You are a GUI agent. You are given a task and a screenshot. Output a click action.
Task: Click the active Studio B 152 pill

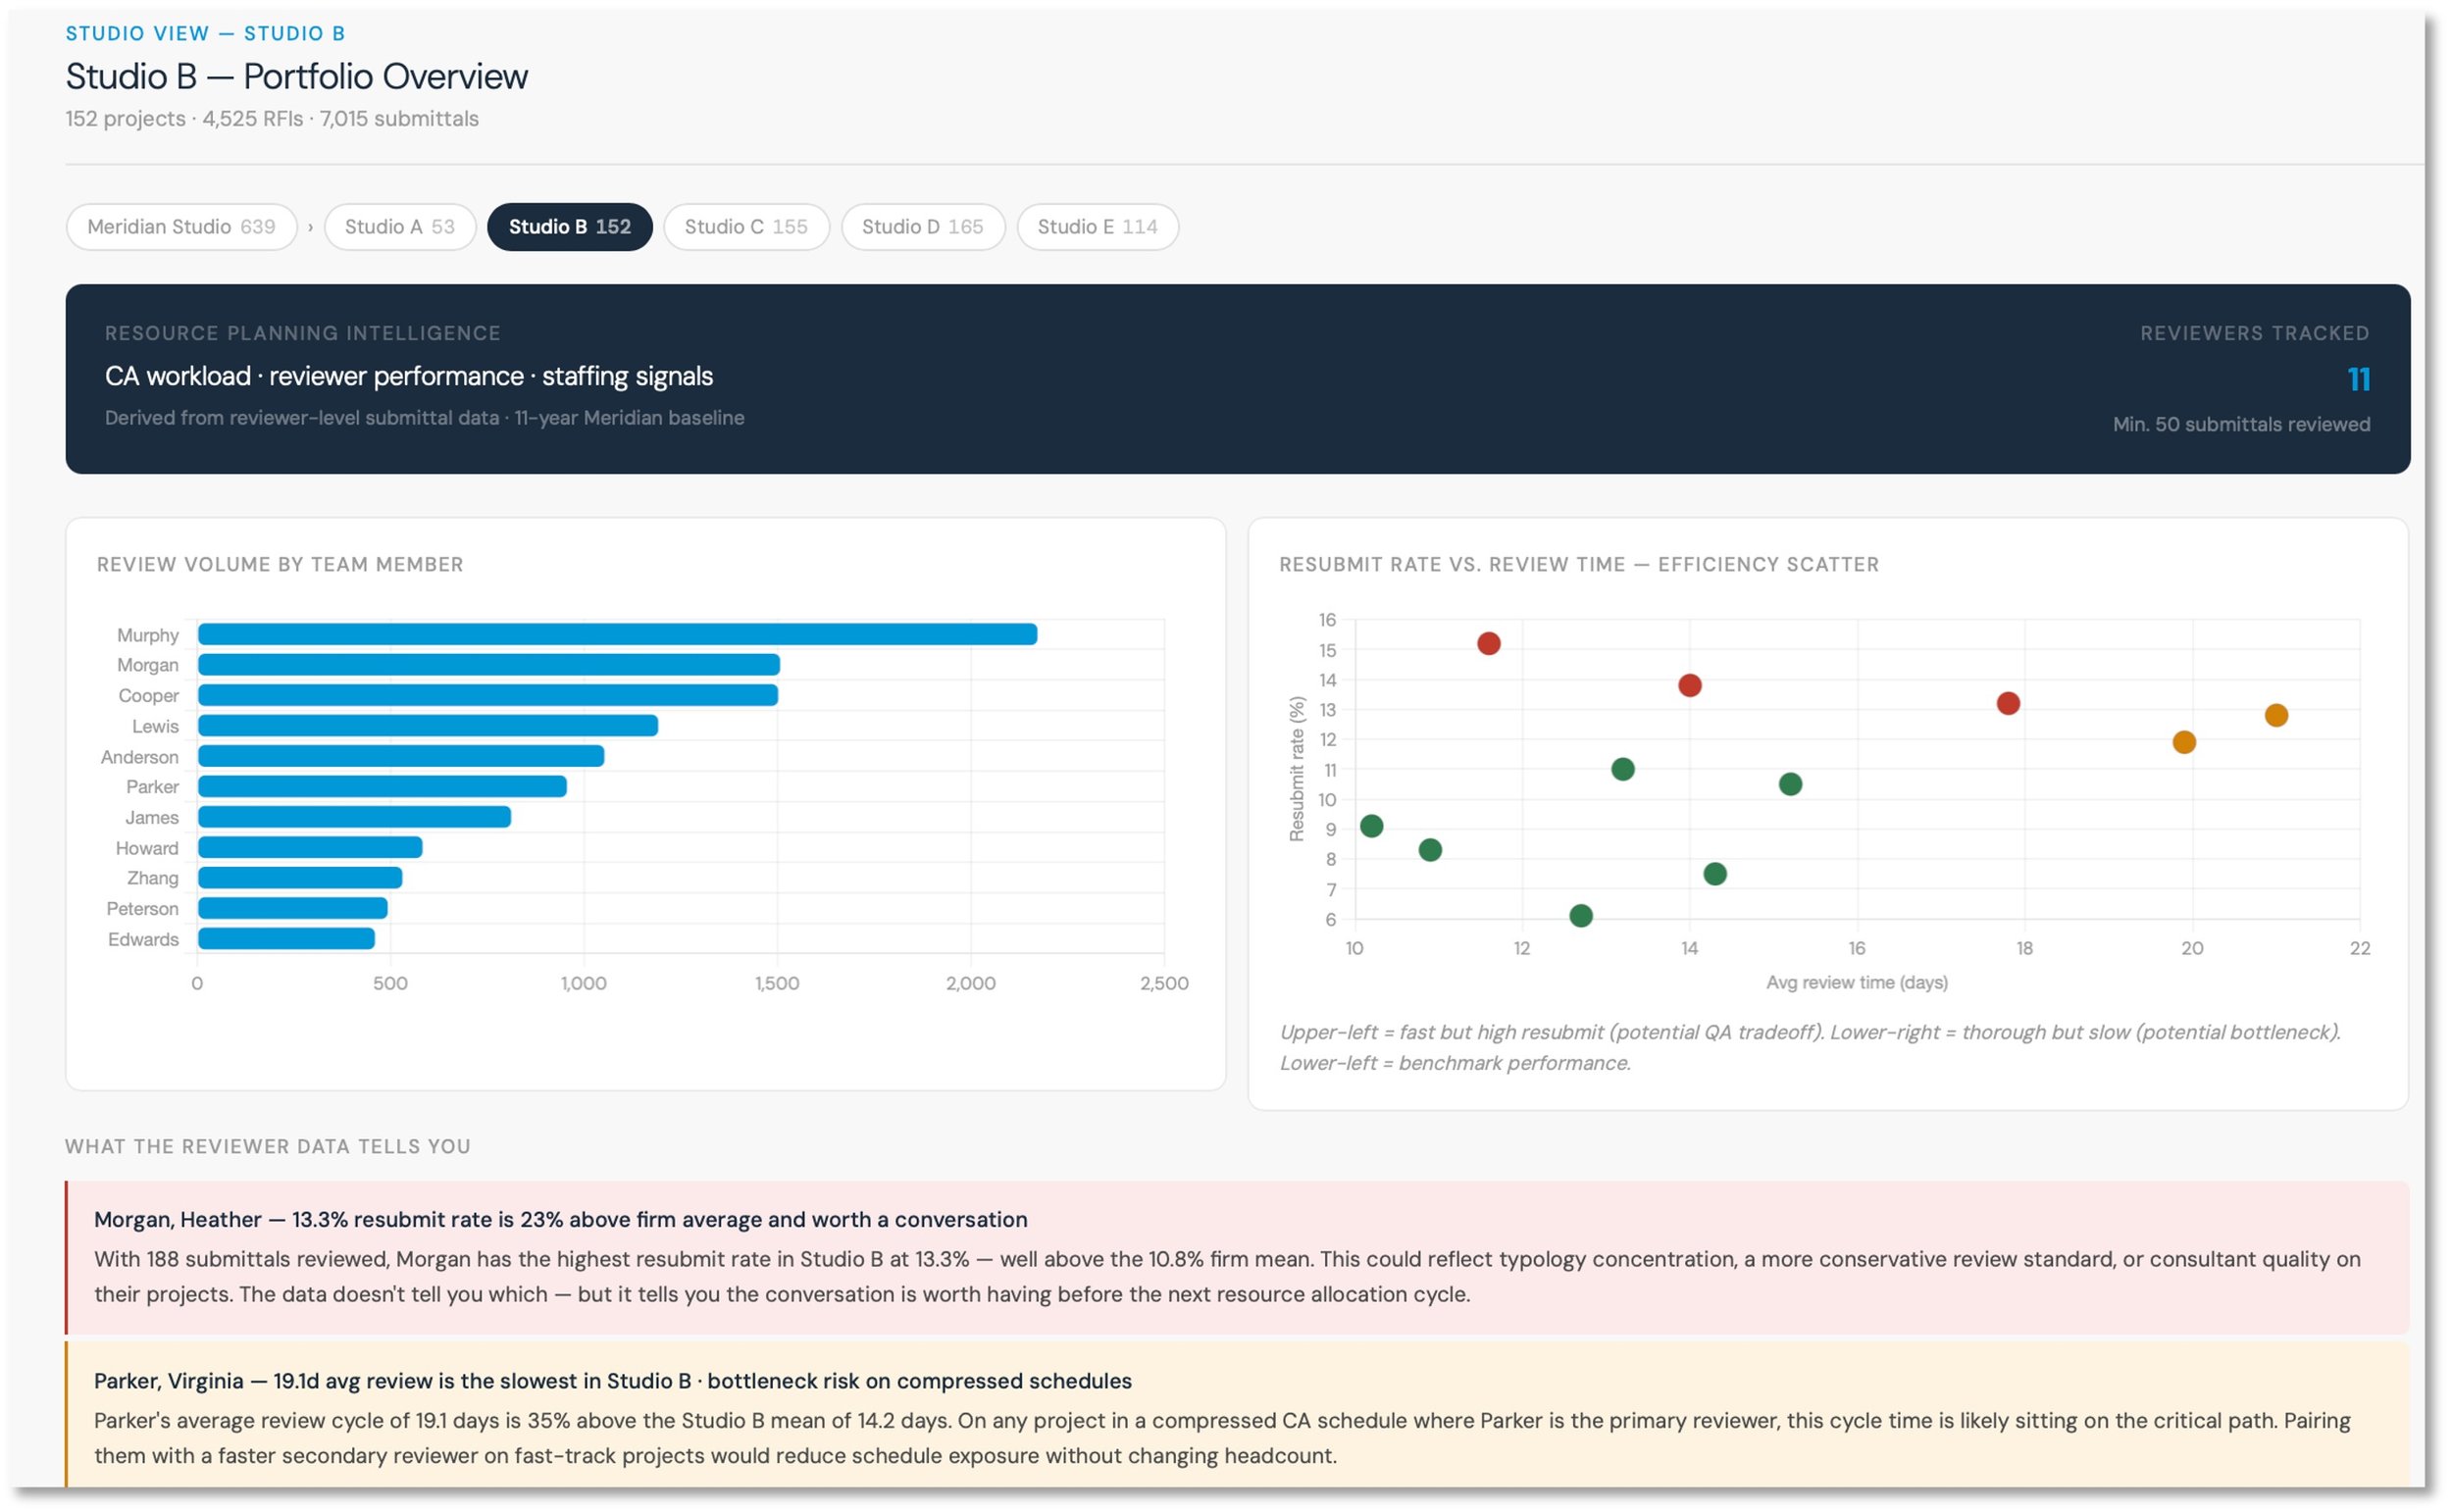pyautogui.click(x=570, y=227)
